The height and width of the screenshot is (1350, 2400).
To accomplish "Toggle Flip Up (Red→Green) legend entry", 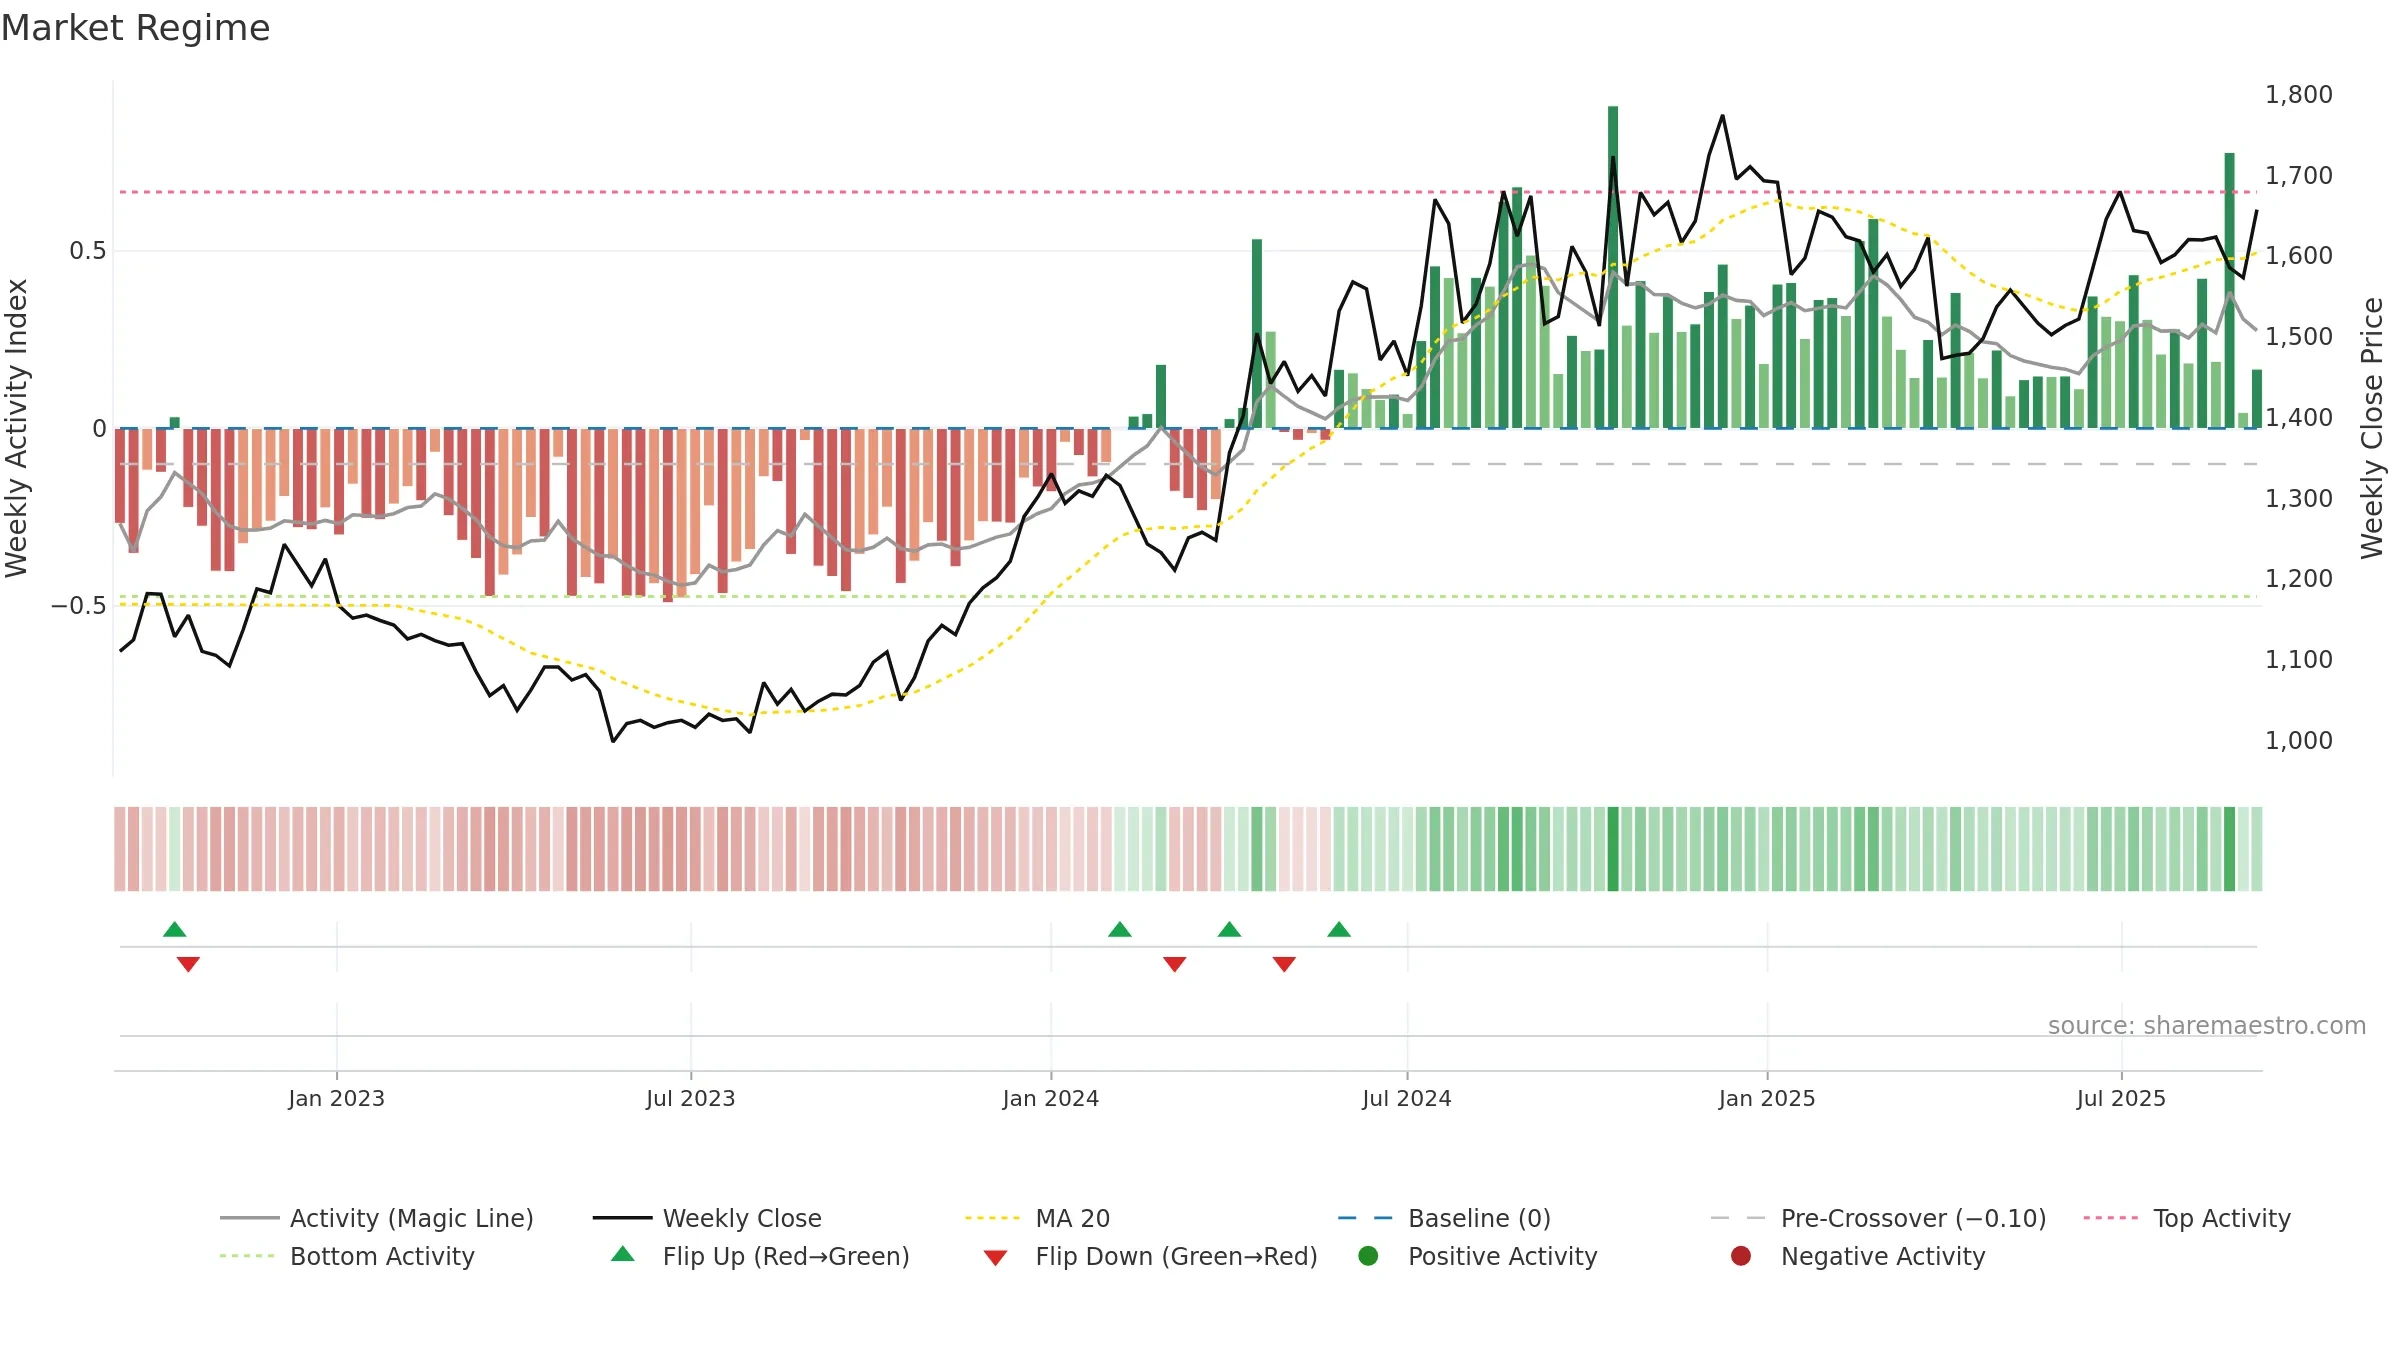I will pos(760,1256).
